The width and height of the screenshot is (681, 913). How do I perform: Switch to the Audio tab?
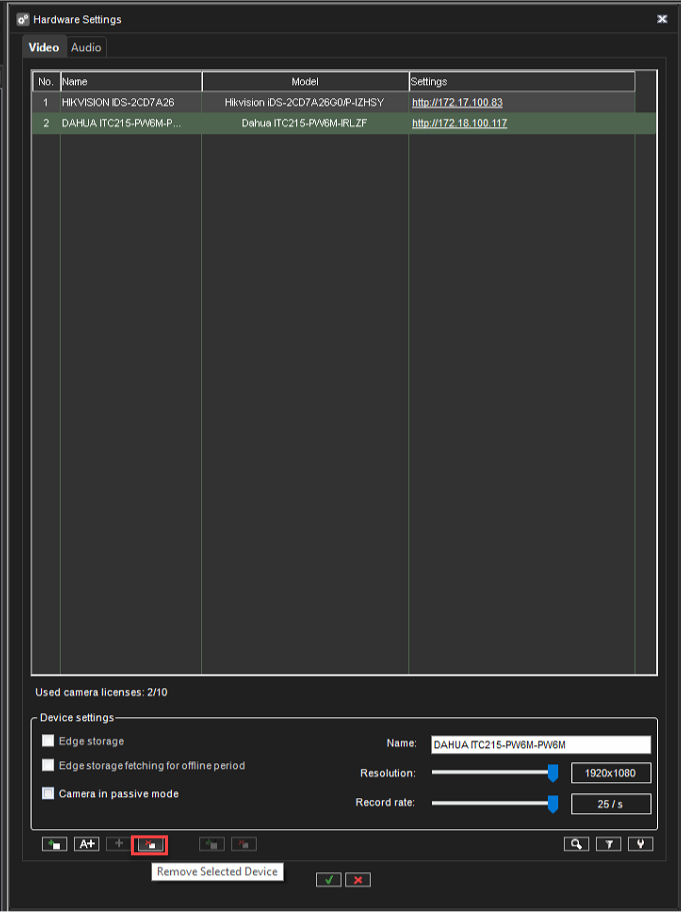tap(86, 48)
